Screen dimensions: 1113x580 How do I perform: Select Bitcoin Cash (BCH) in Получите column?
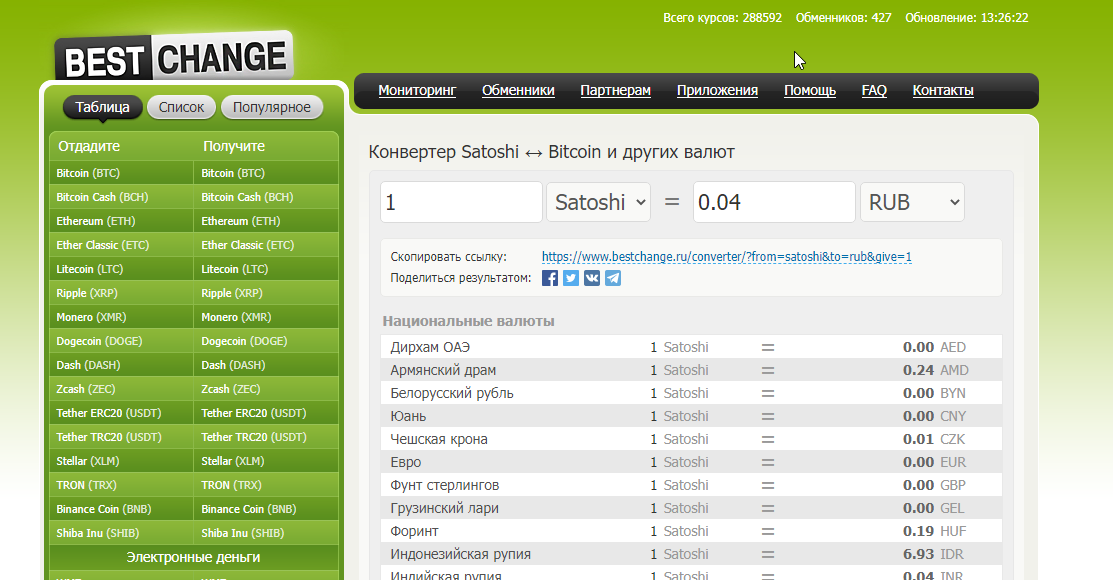pos(266,197)
